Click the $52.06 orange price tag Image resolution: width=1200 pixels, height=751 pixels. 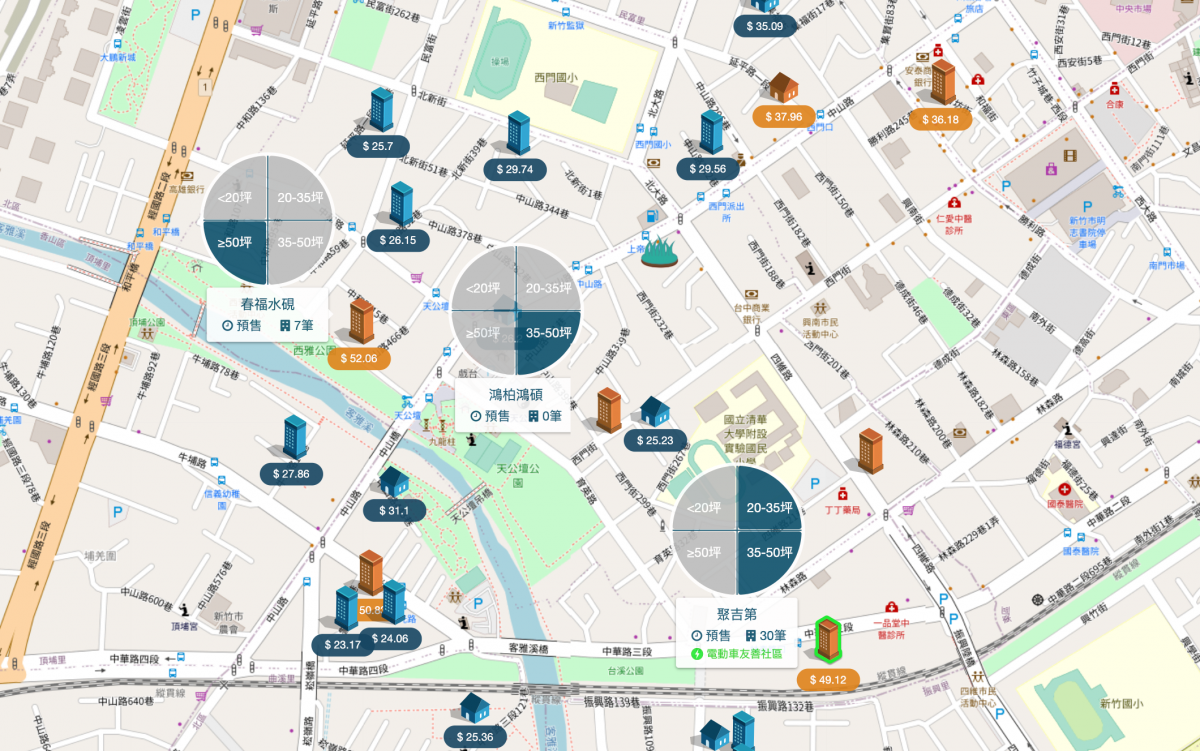pos(359,357)
